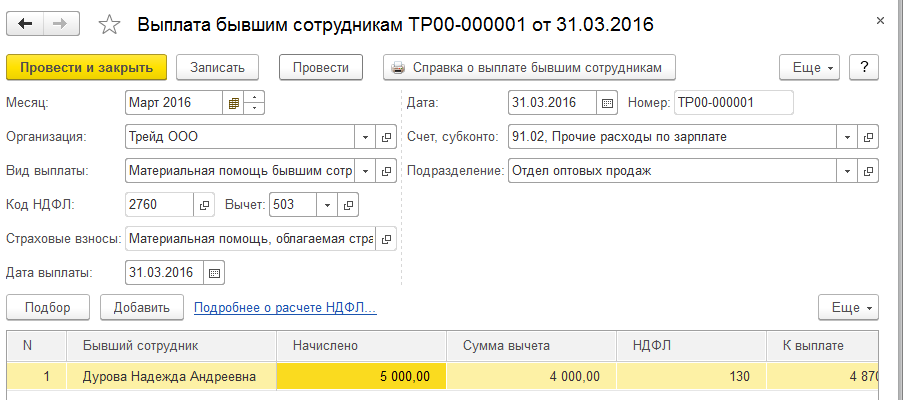Open the top Еще menu near help
This screenshot has height=400, width=906.
(810, 67)
